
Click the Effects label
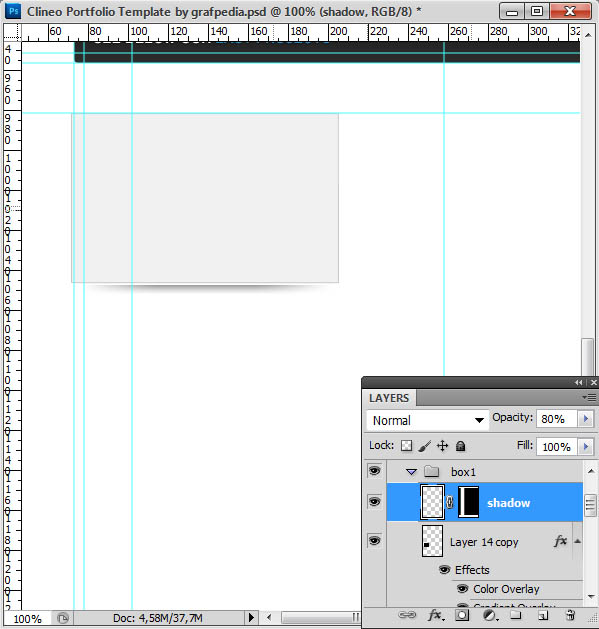tap(472, 570)
